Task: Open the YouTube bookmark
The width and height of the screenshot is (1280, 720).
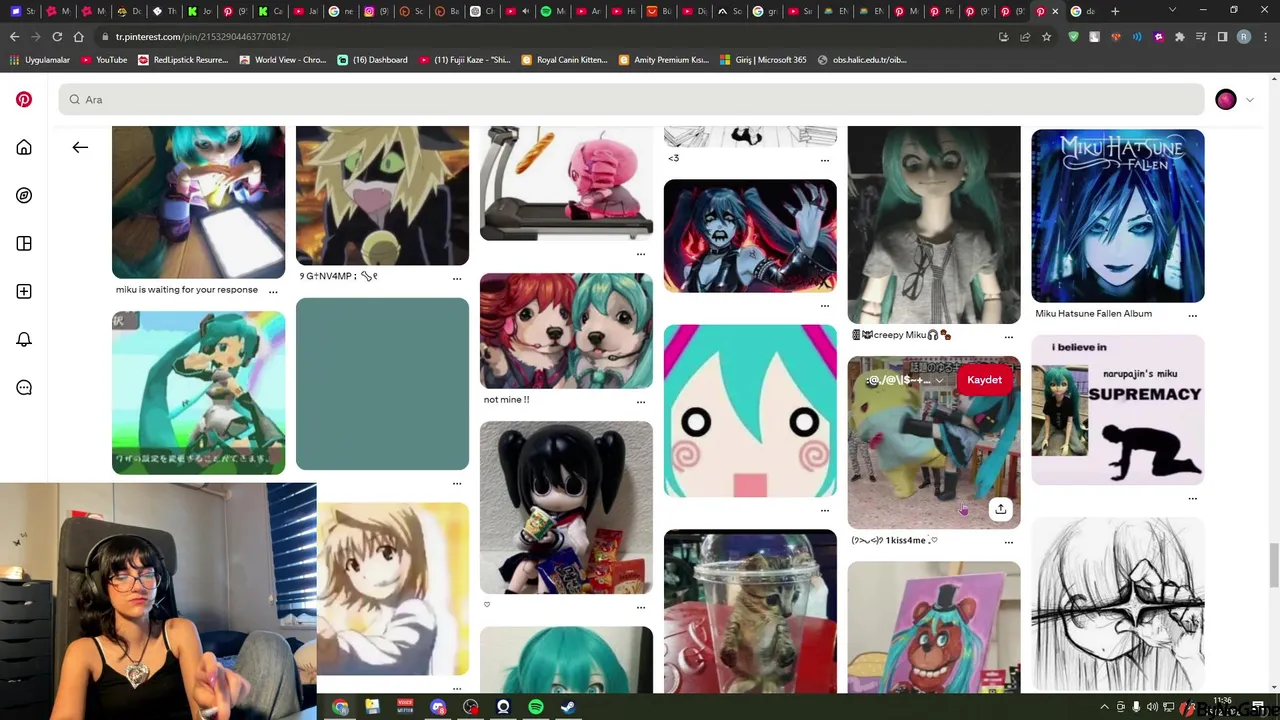Action: 104,60
